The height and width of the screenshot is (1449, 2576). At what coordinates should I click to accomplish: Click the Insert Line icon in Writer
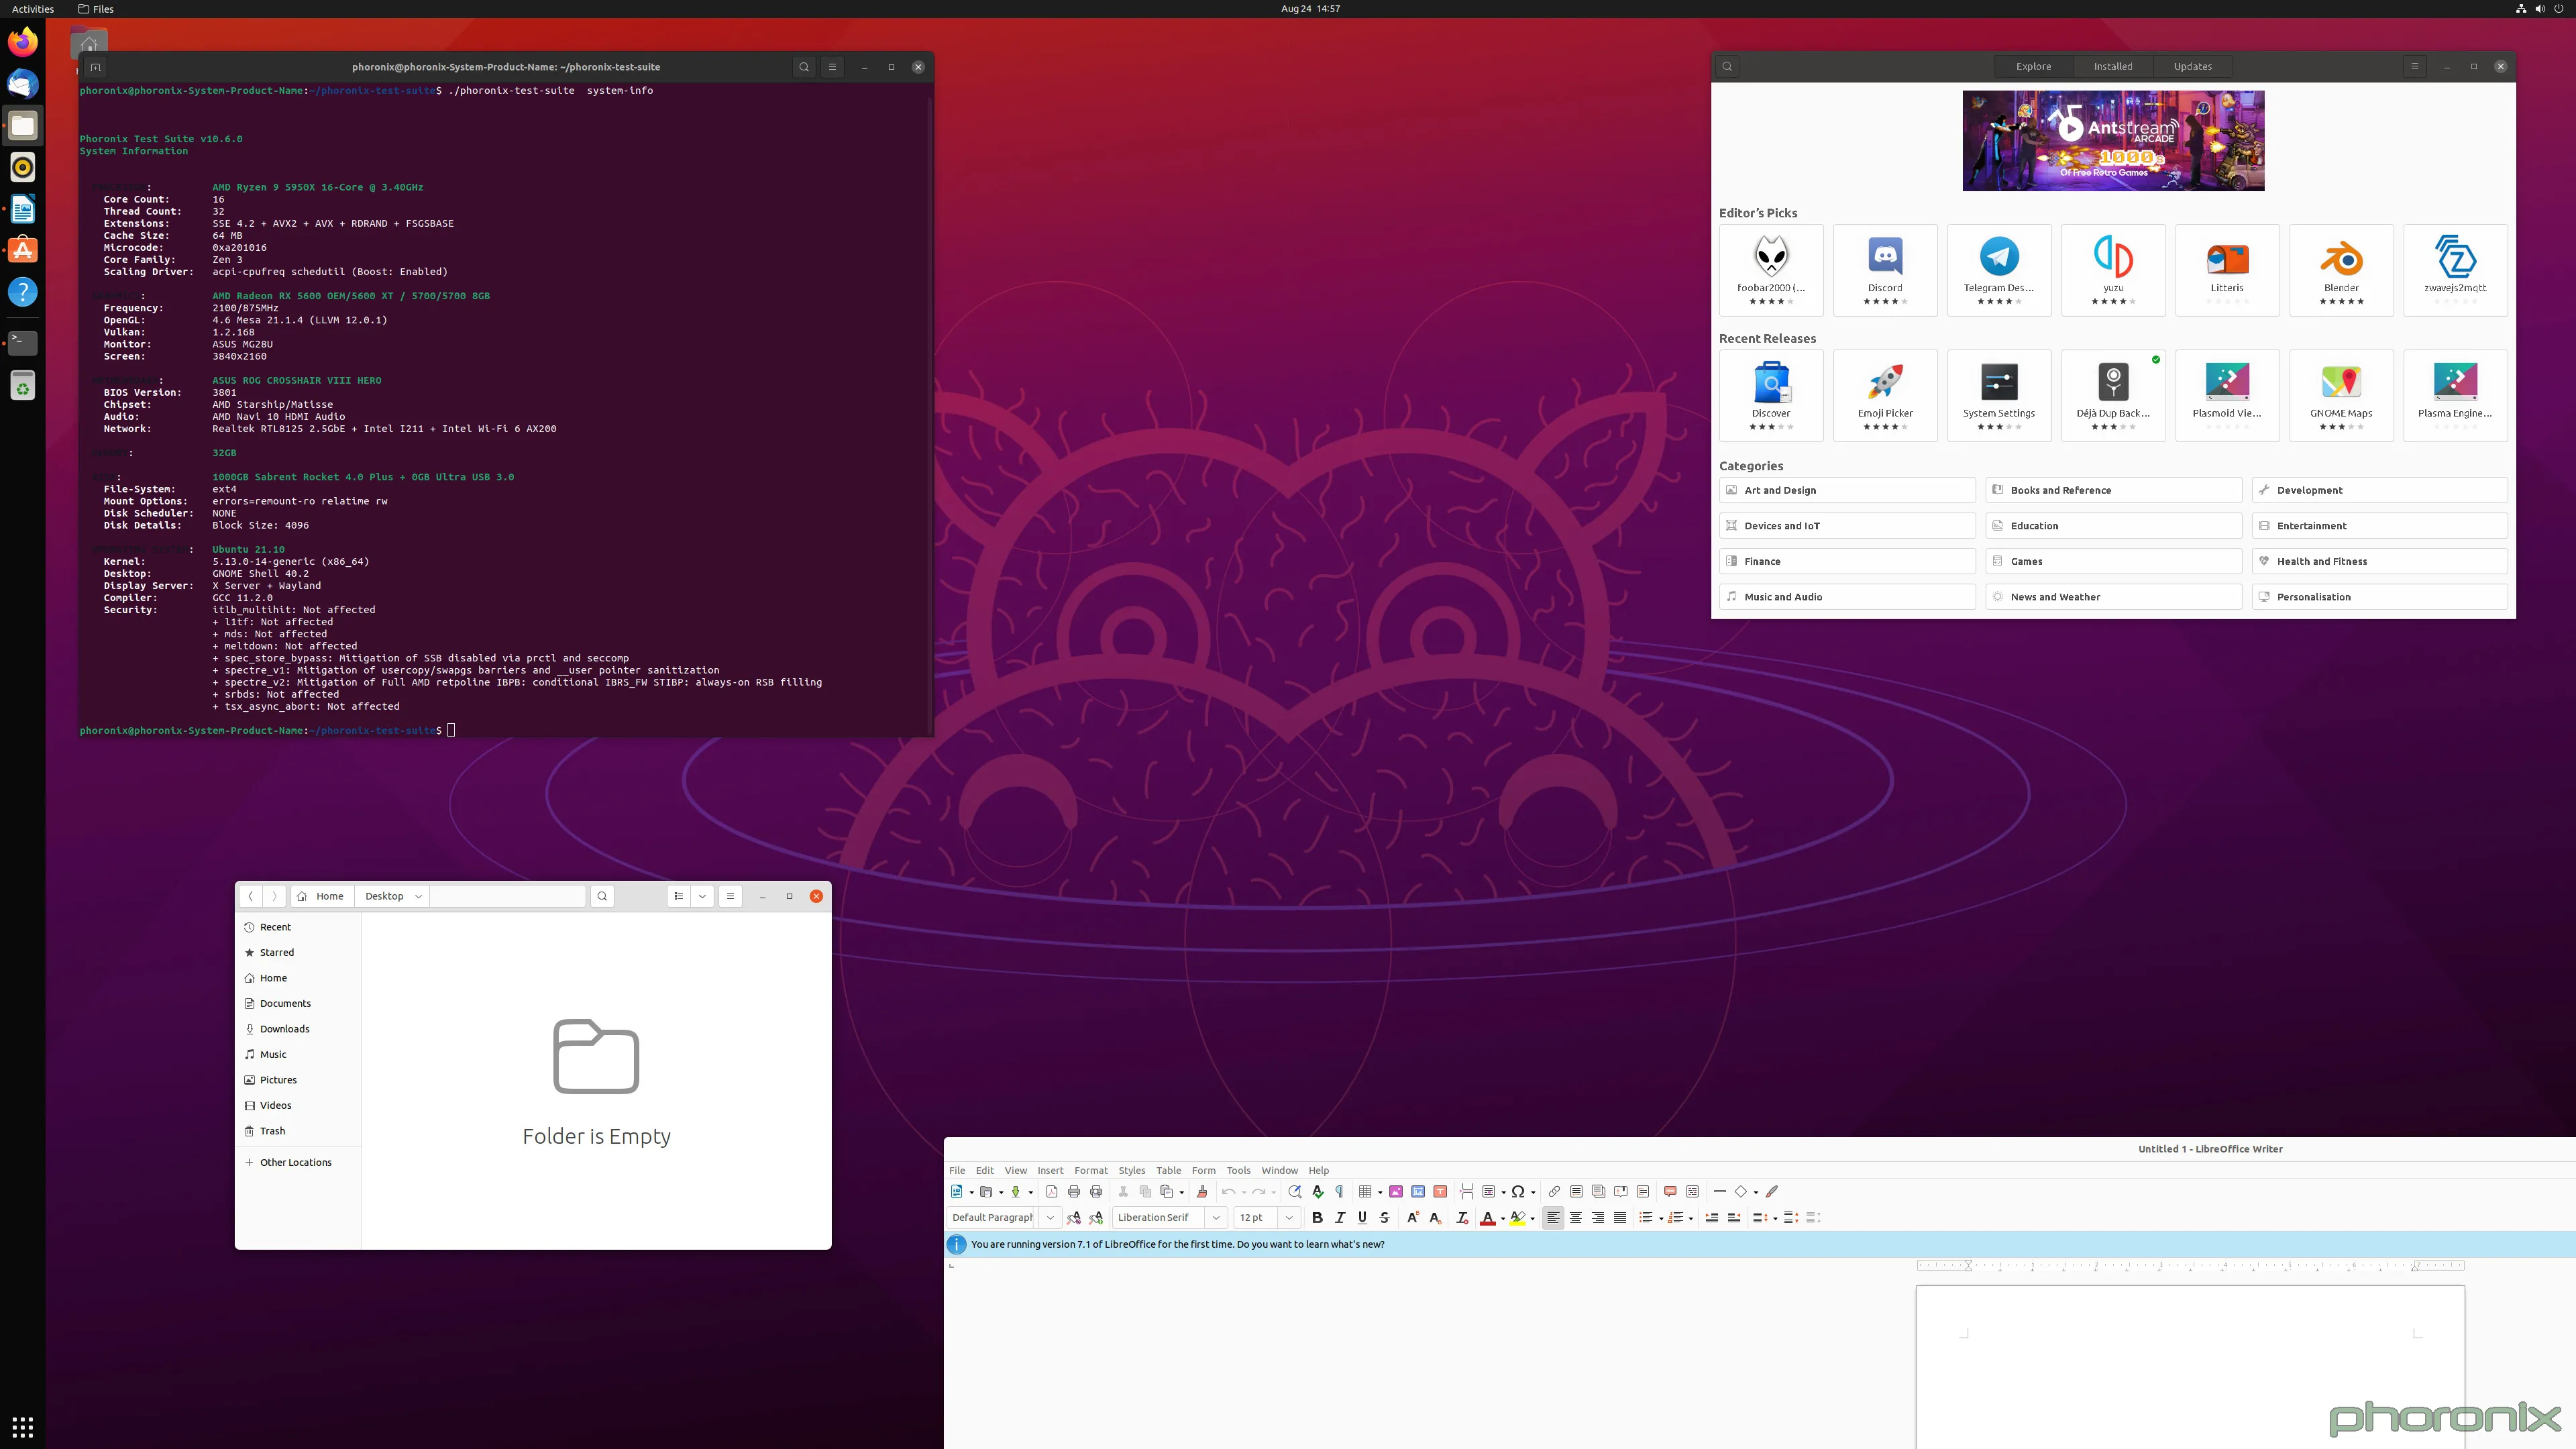pyautogui.click(x=1720, y=1191)
